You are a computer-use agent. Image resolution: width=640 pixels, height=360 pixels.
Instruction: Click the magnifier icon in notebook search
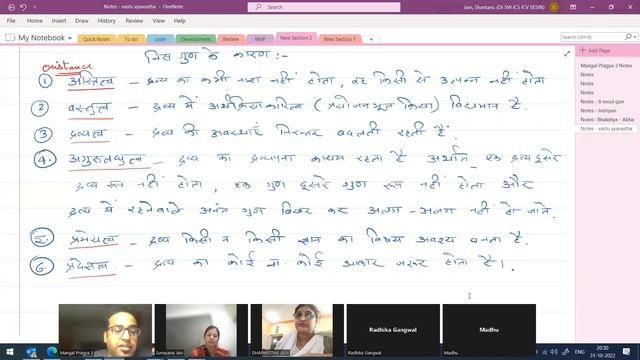[628, 37]
